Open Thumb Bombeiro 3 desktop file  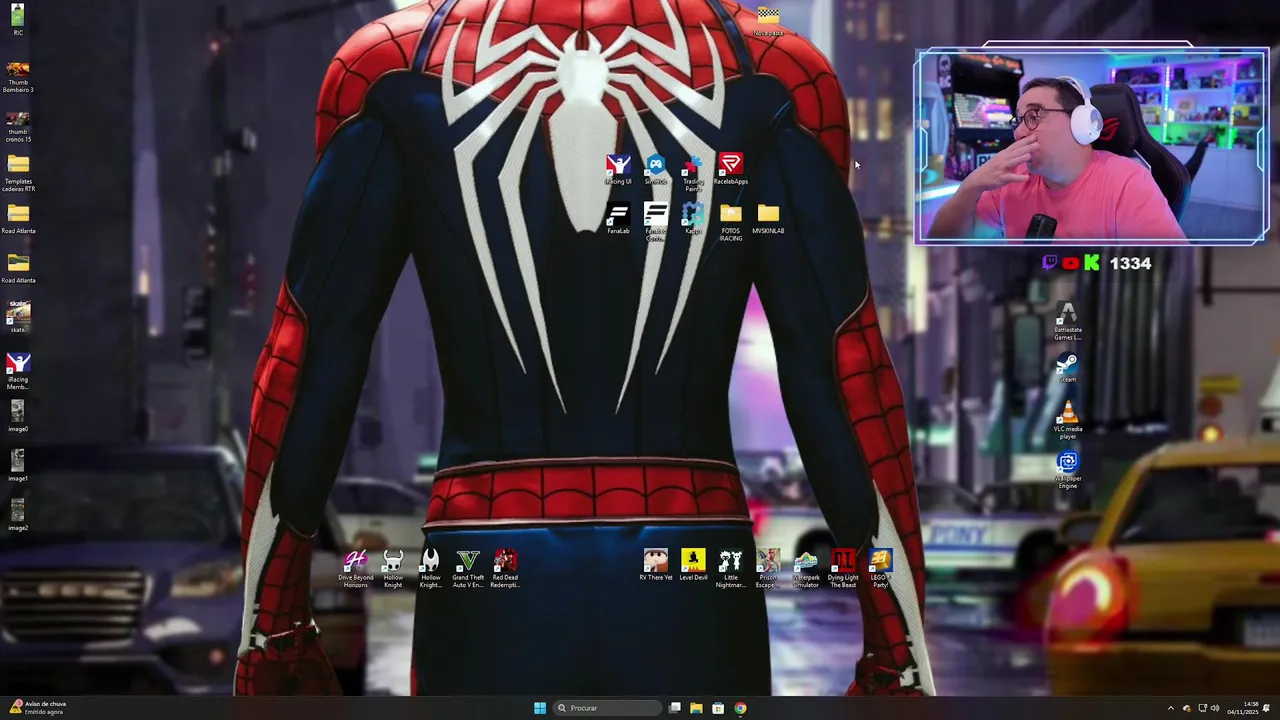click(x=18, y=75)
